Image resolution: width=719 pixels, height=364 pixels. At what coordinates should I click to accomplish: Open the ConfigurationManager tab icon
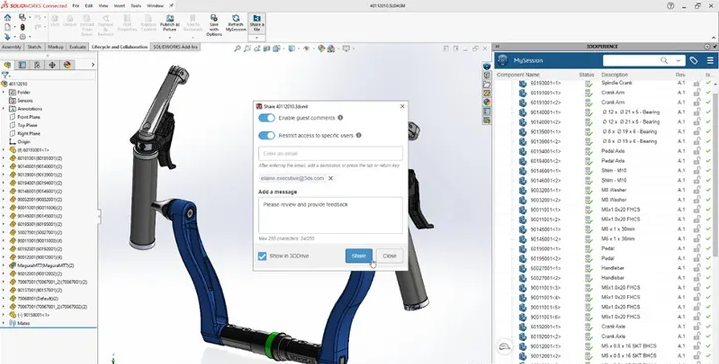coord(37,65)
